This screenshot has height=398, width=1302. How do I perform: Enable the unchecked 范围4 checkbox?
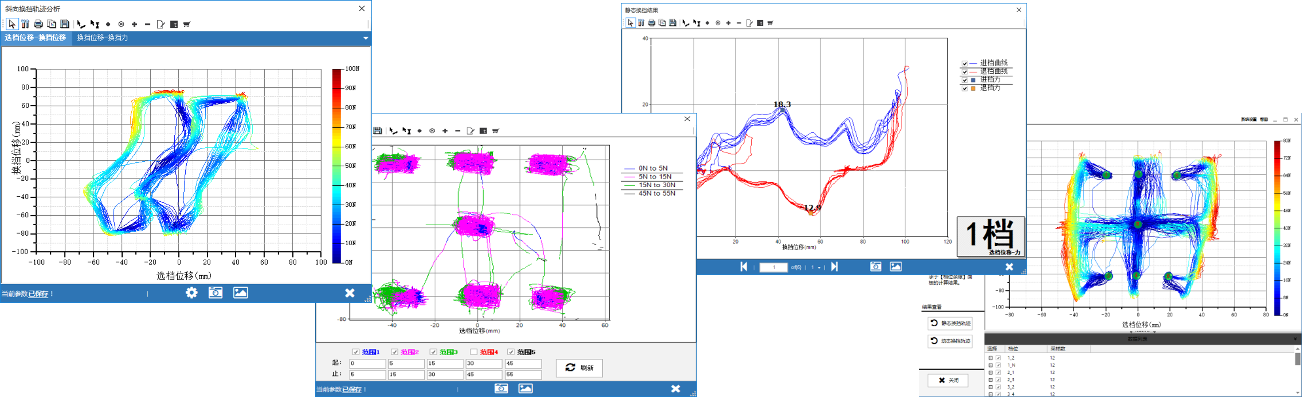click(474, 351)
